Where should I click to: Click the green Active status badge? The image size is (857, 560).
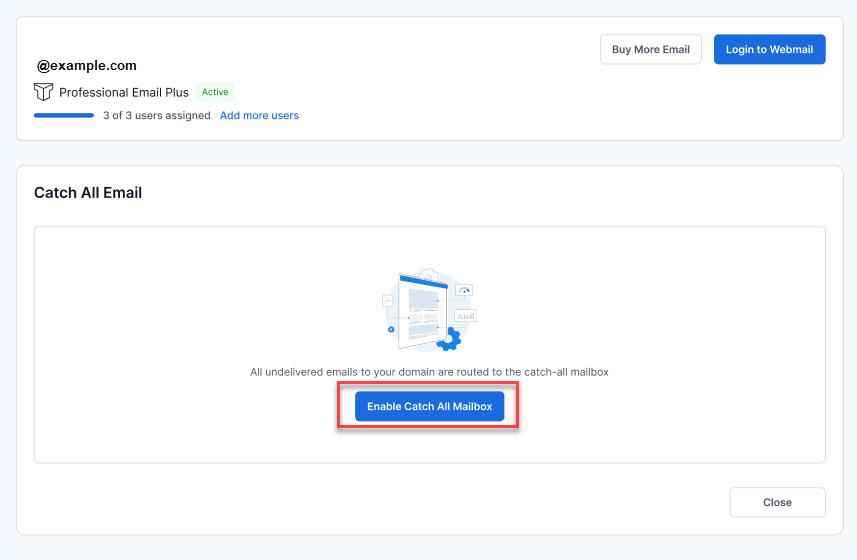click(x=215, y=92)
